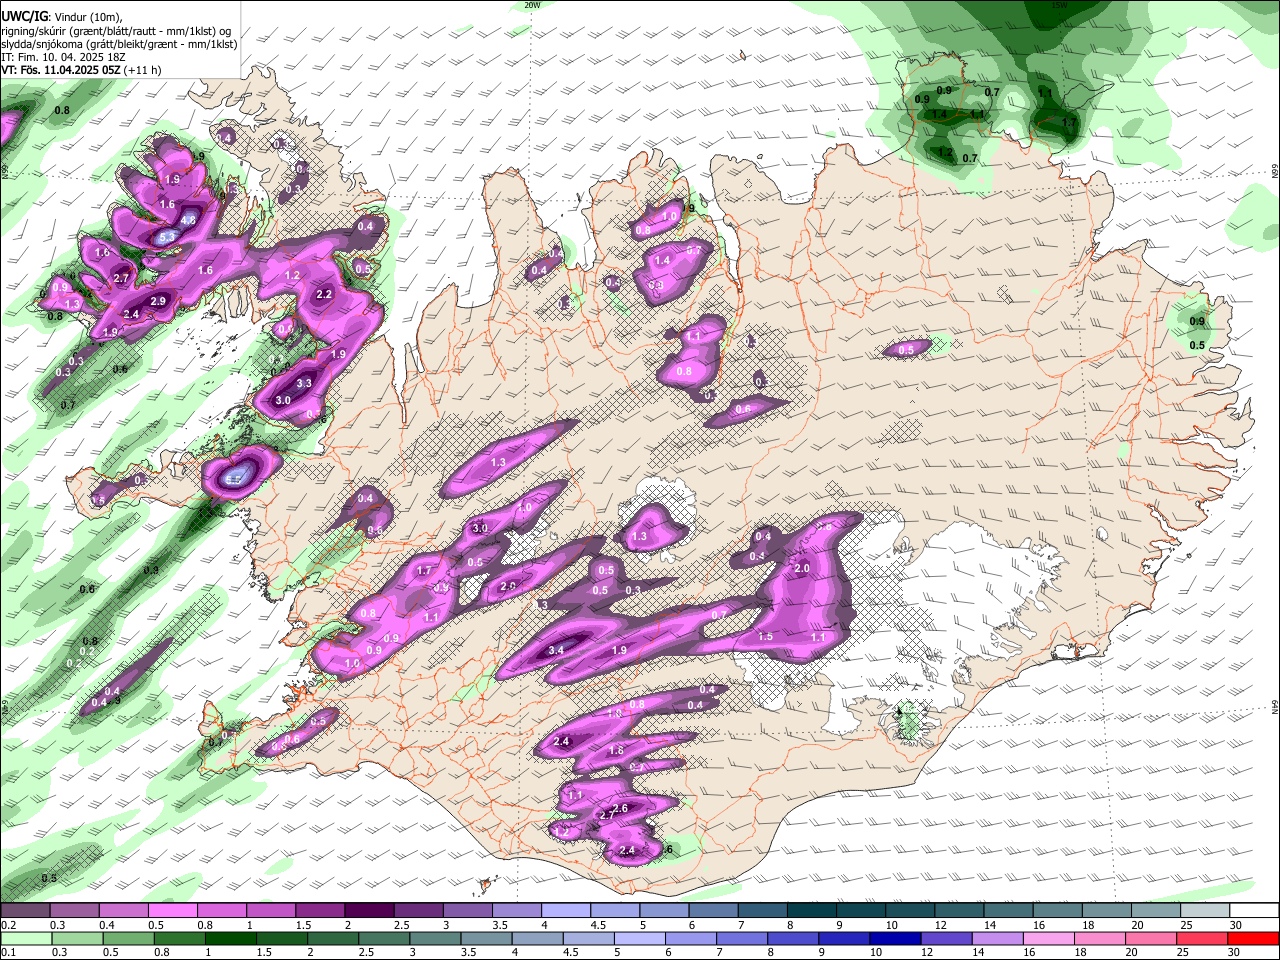Screen dimensions: 1280x960
Task: Click the 0.2 label in the upper legend
Action: click(8, 925)
